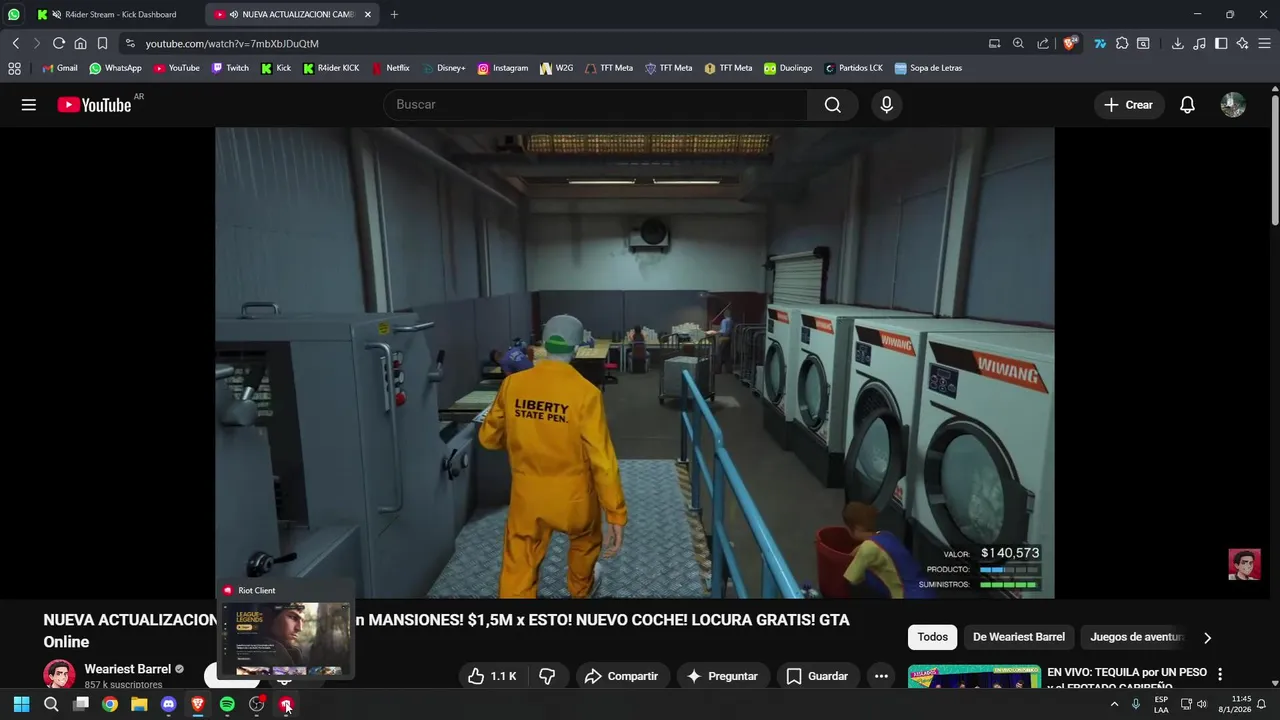Screen dimensions: 1280x720
Task: Open taskbar volume speaker icon
Action: [1201, 705]
